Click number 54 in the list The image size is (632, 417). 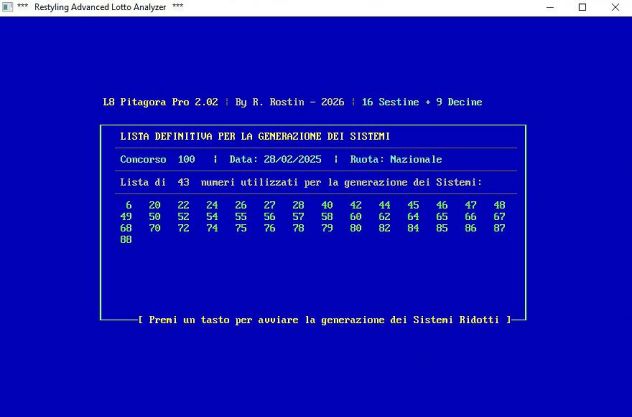(212, 217)
